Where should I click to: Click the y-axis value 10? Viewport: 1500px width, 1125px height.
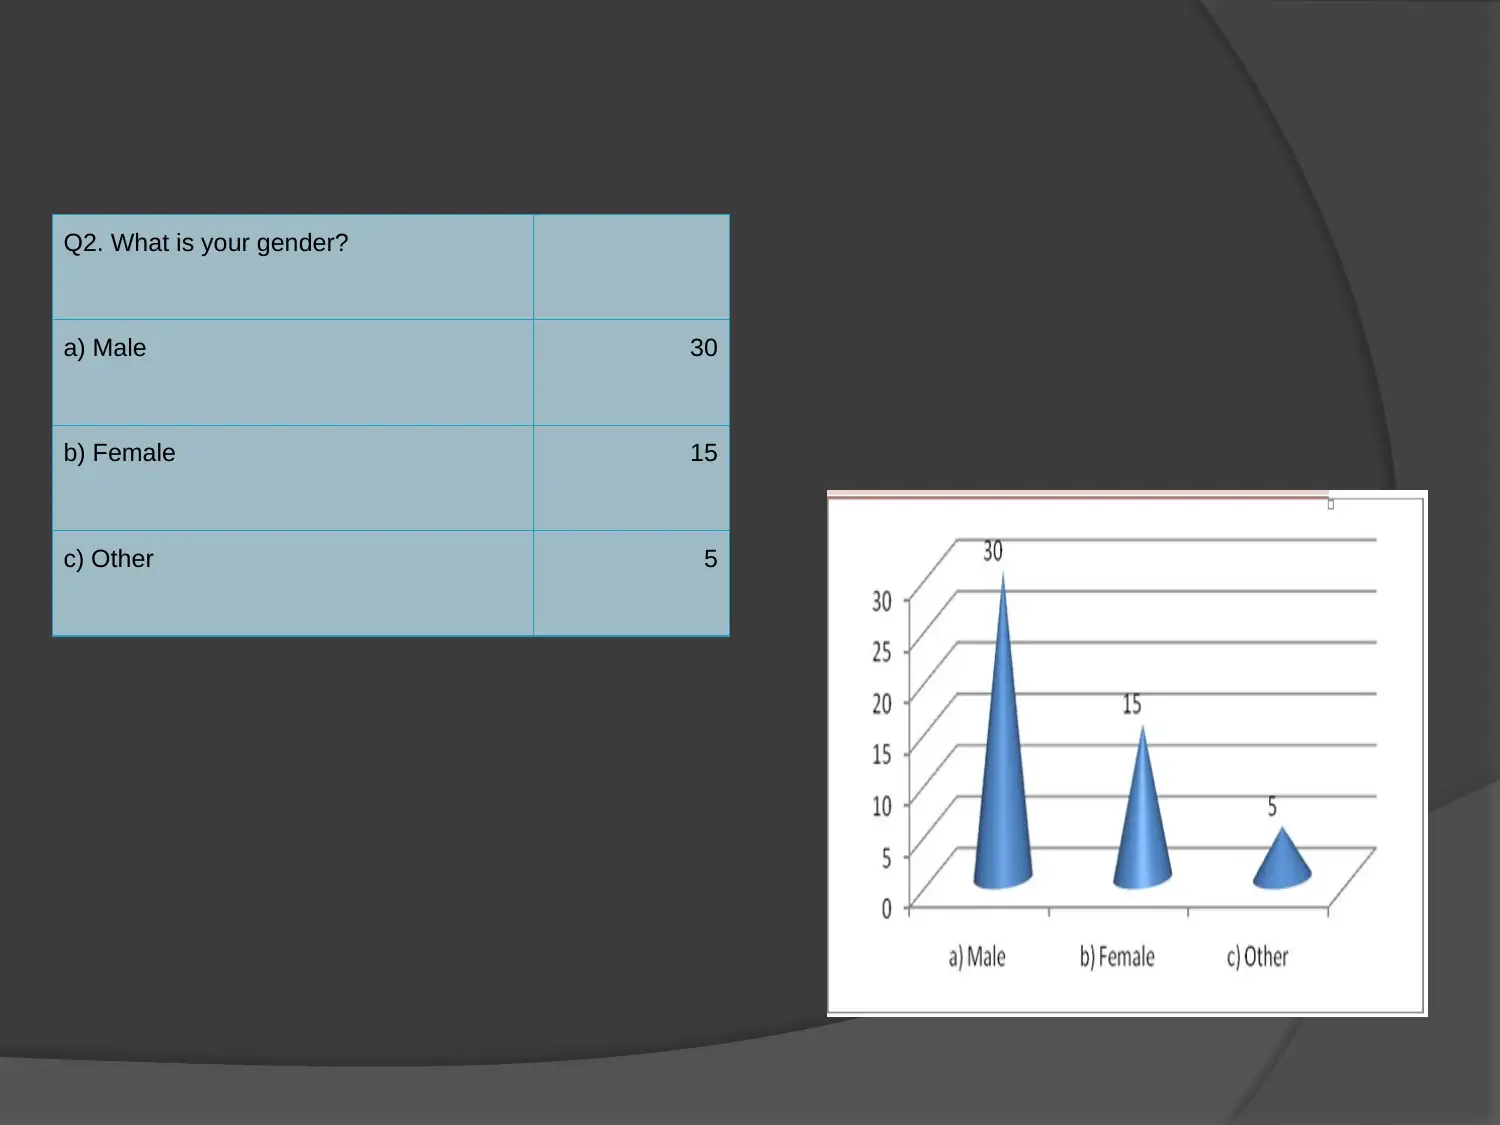click(x=882, y=806)
